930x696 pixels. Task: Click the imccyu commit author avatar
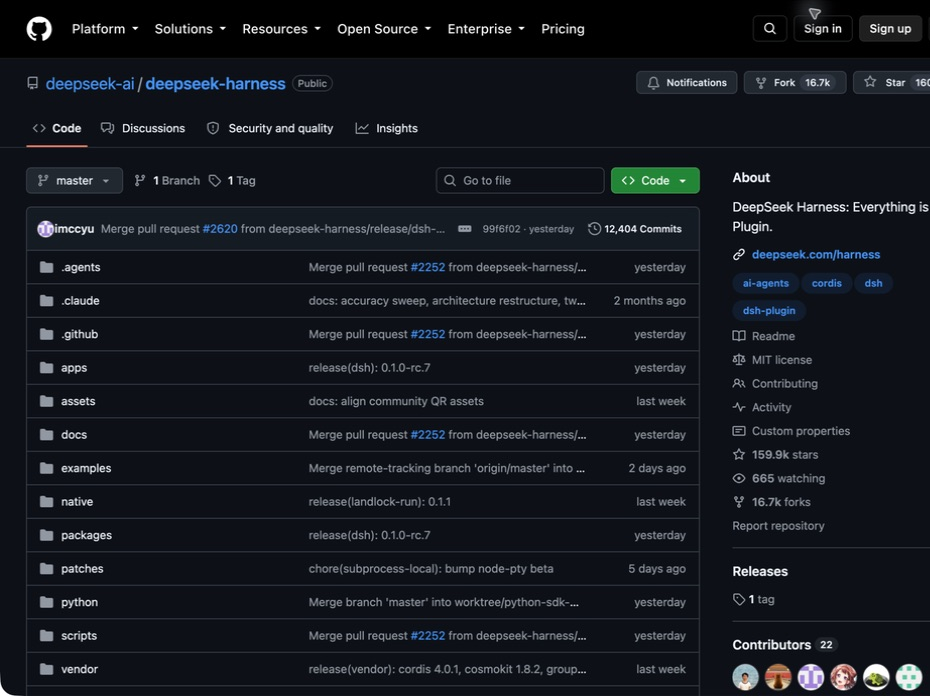(x=45, y=229)
